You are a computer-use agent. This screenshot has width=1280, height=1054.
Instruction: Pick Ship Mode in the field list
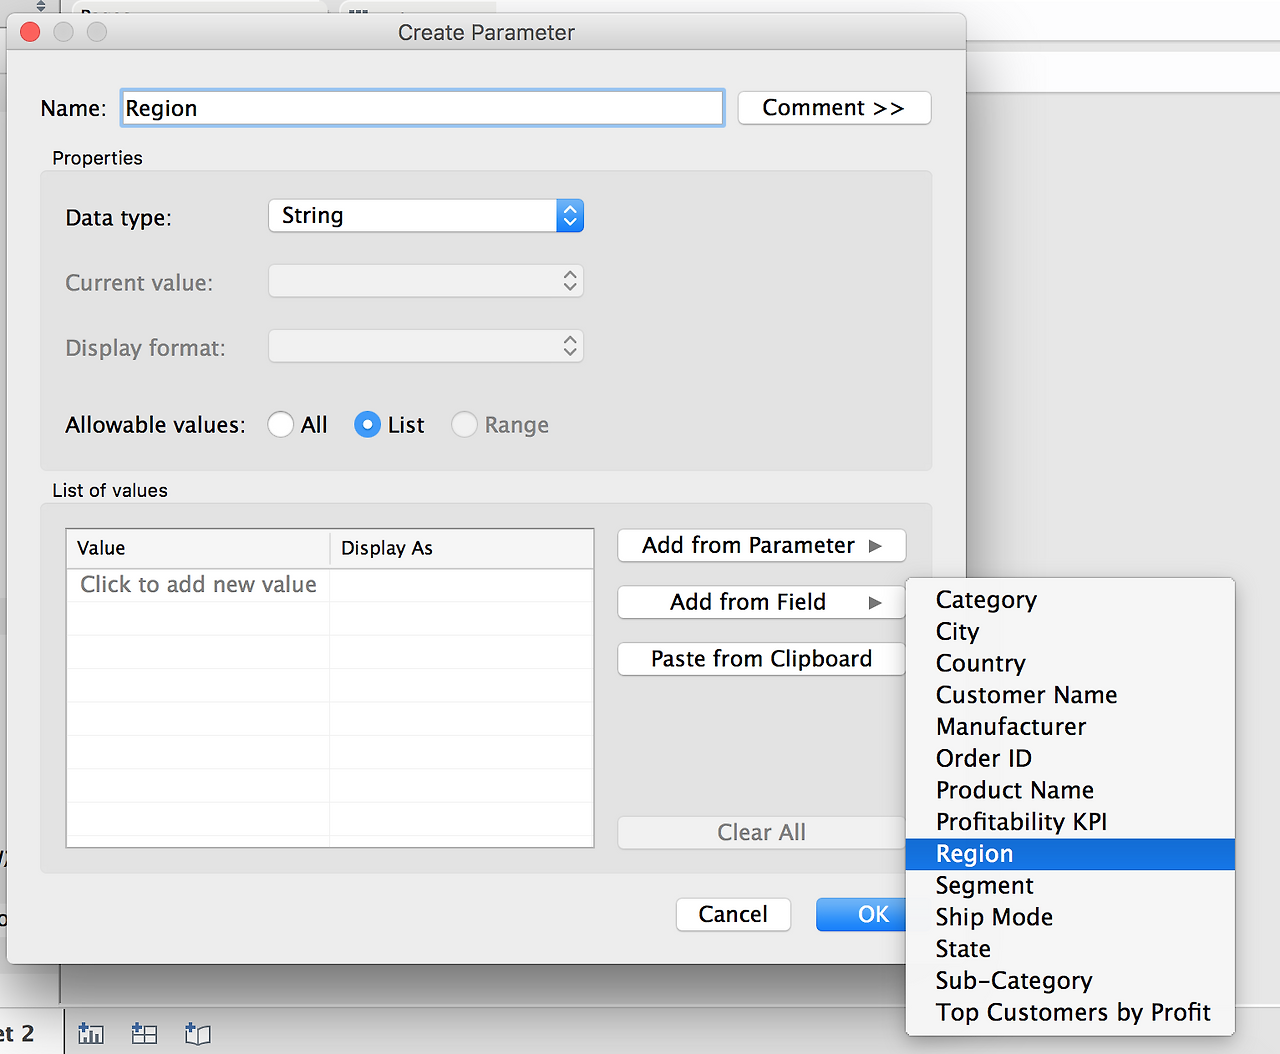click(1070, 917)
